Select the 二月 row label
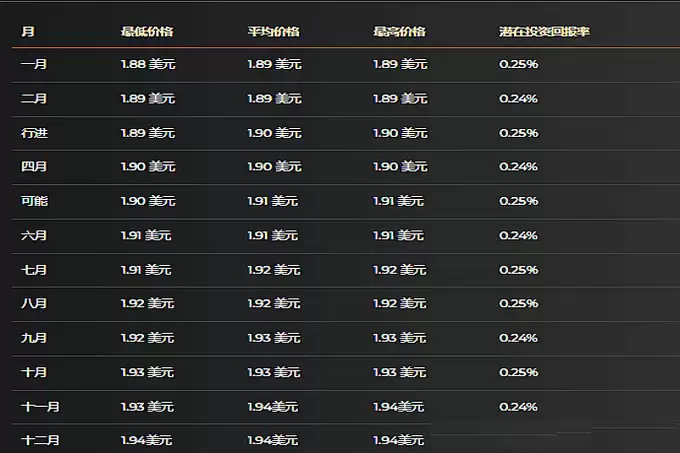 [34, 98]
